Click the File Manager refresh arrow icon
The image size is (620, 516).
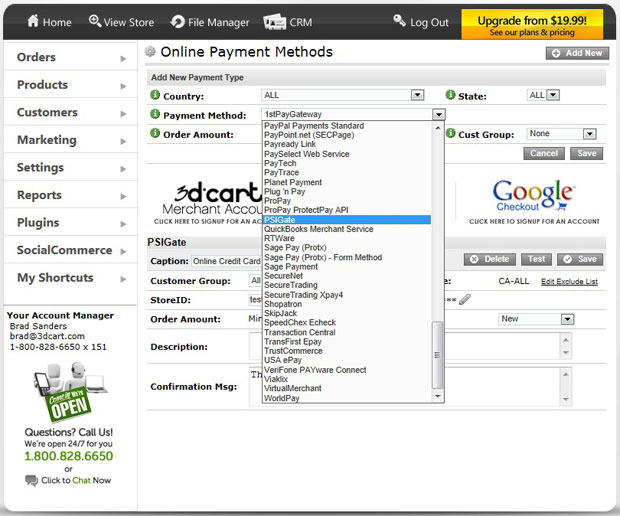(178, 22)
